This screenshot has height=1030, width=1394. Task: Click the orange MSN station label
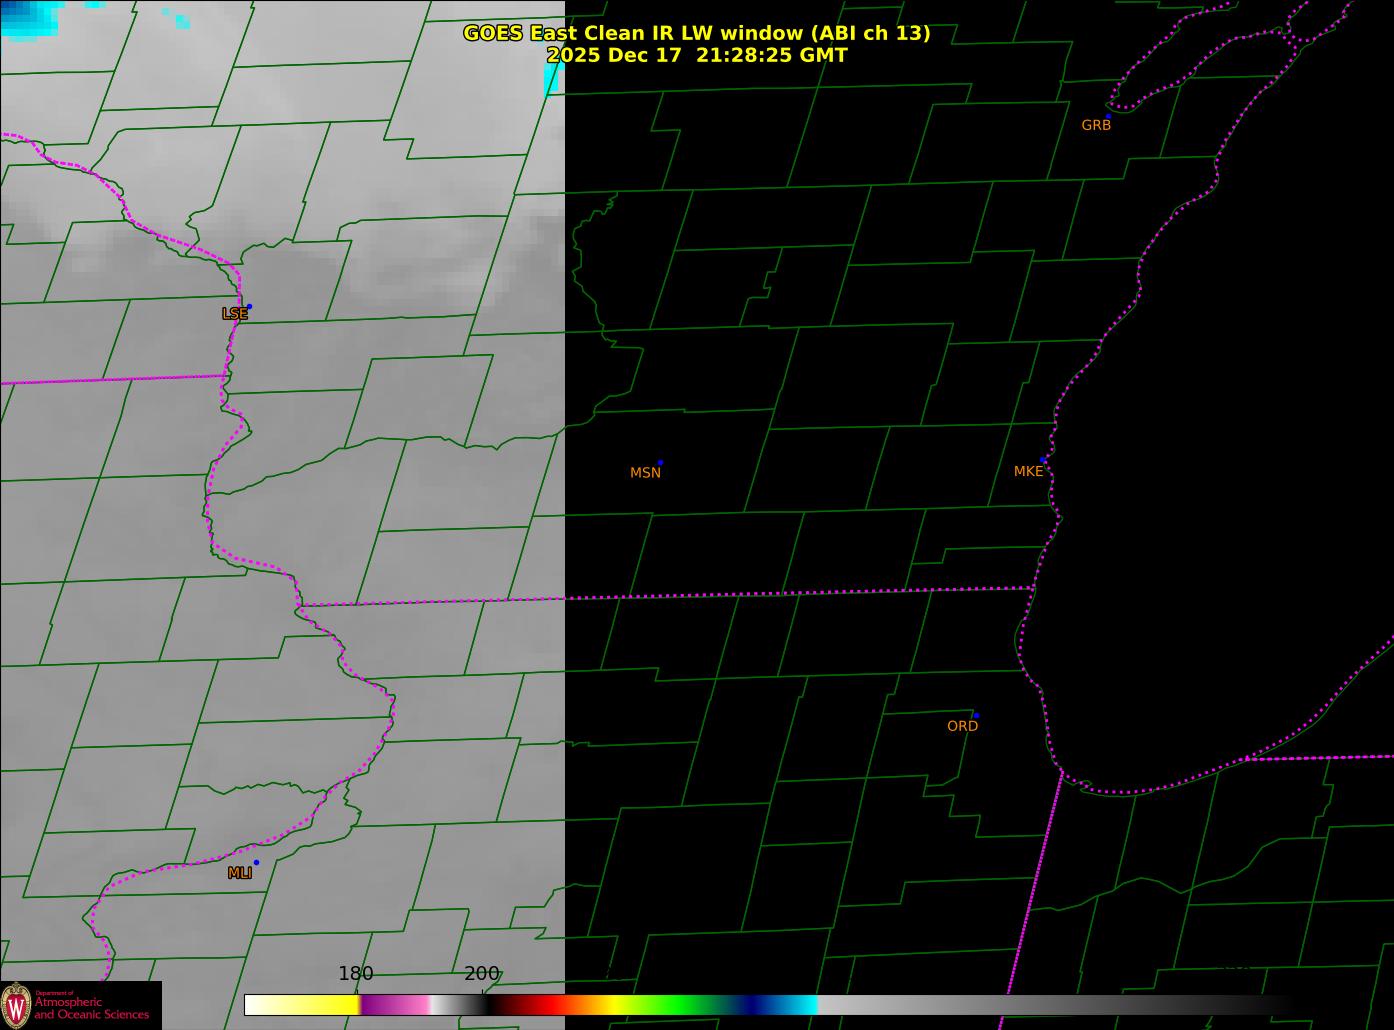click(645, 473)
